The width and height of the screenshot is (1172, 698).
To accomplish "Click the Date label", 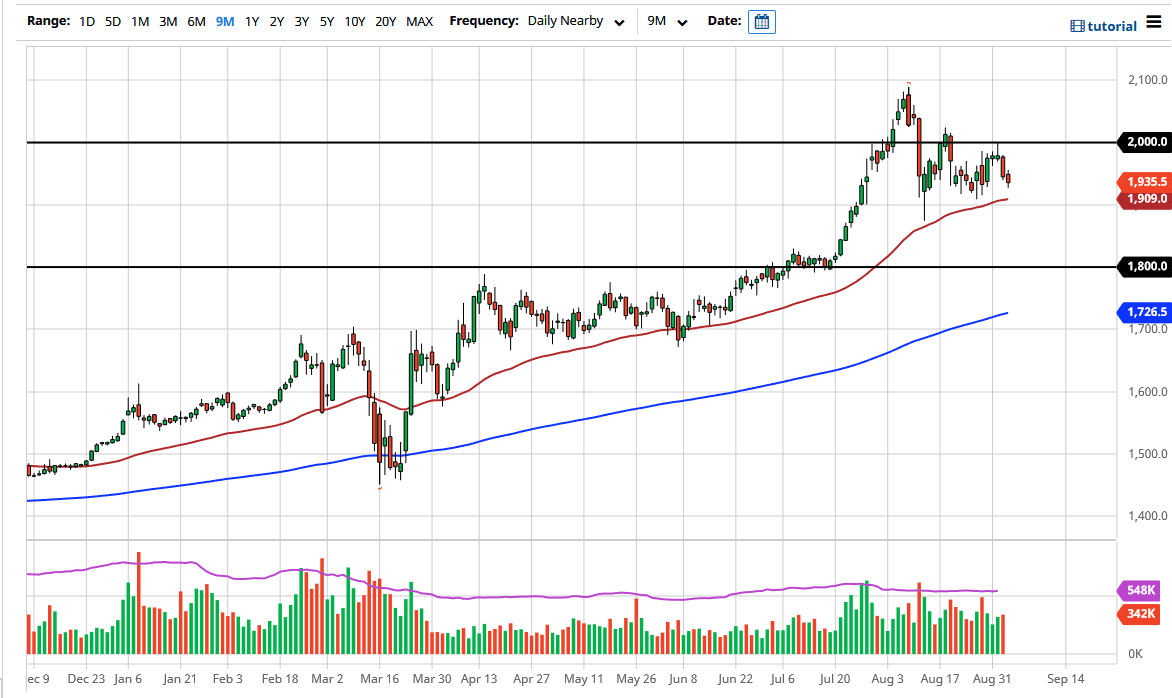I will 724,21.
